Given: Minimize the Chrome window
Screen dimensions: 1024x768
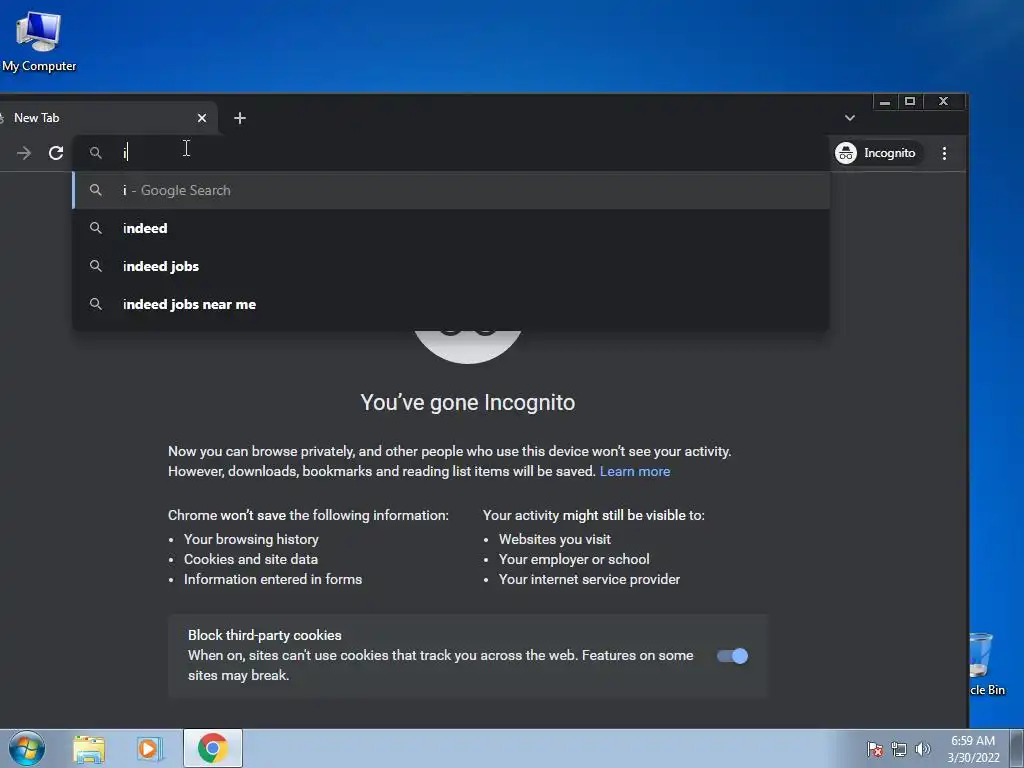Looking at the screenshot, I should pyautogui.click(x=885, y=101).
